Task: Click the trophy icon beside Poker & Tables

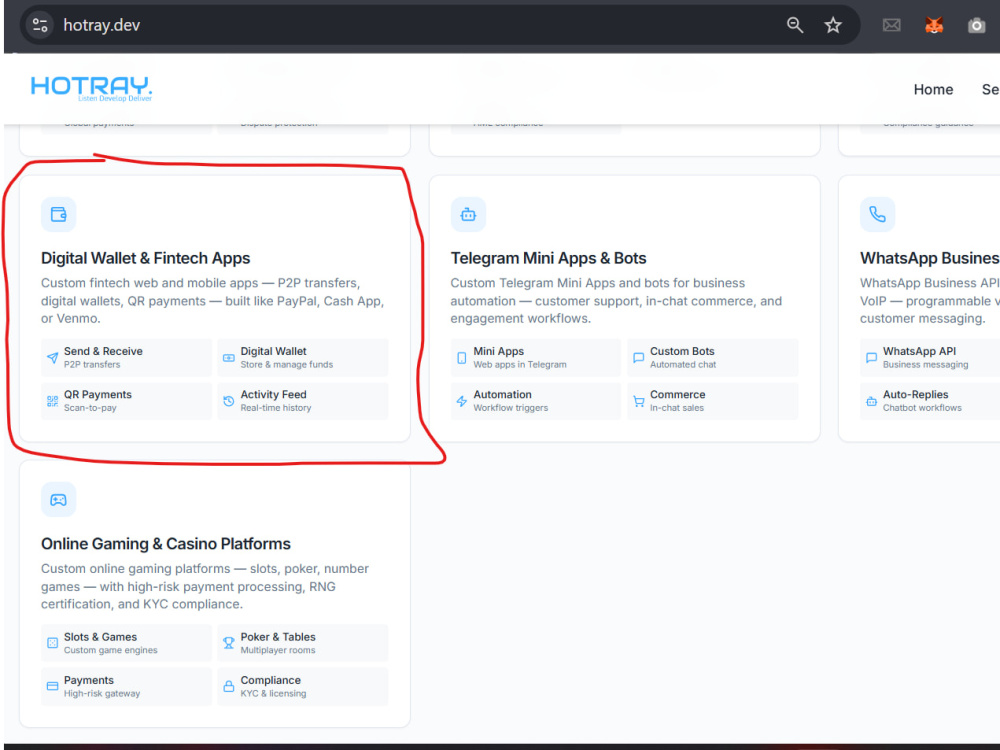Action: point(228,643)
